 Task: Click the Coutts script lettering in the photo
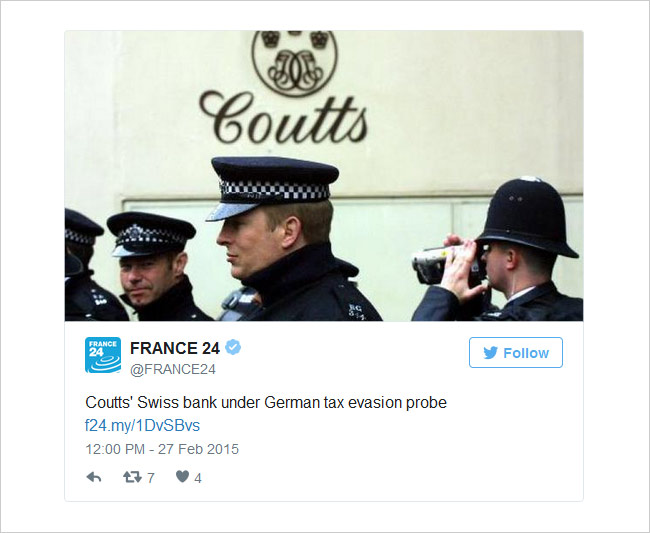[x=284, y=117]
